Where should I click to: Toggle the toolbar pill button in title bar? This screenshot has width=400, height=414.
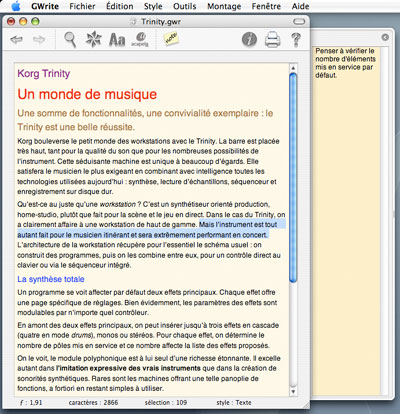point(299,22)
